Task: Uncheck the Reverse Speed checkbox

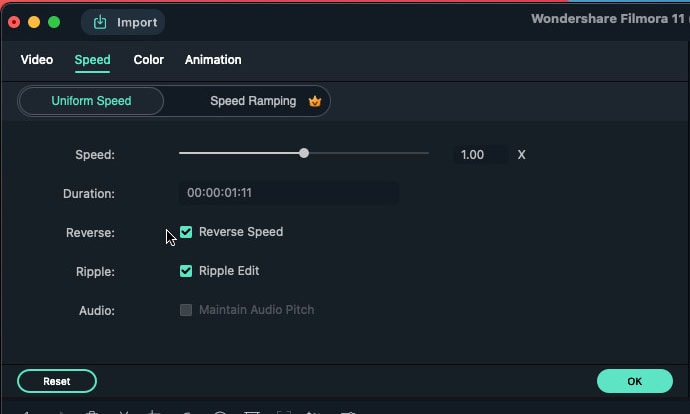Action: point(186,232)
